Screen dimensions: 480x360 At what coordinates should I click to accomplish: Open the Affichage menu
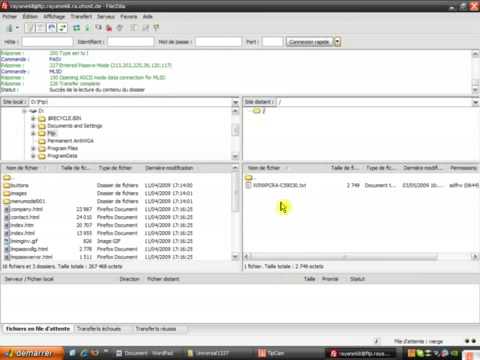[x=54, y=16]
